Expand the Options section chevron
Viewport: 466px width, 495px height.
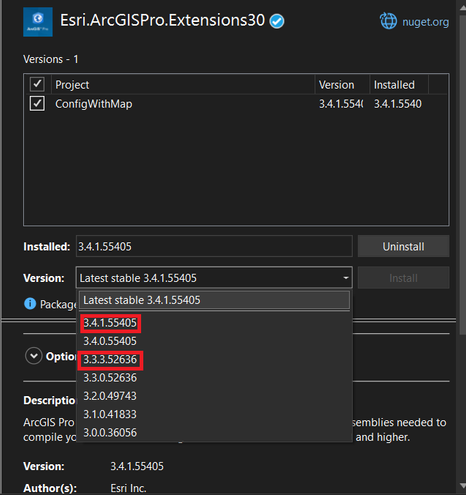pyautogui.click(x=34, y=356)
